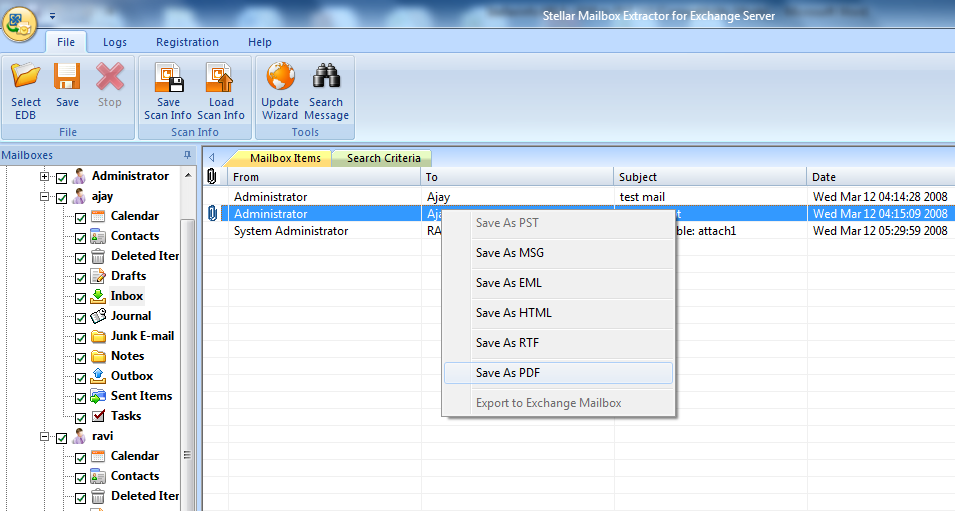The width and height of the screenshot is (955, 511).
Task: Click the Save Scan Info icon
Action: point(168,77)
